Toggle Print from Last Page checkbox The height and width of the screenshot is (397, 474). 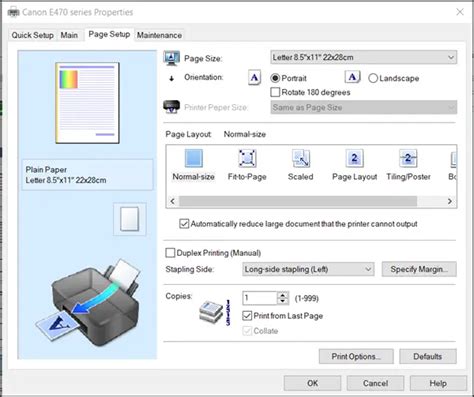tap(247, 316)
